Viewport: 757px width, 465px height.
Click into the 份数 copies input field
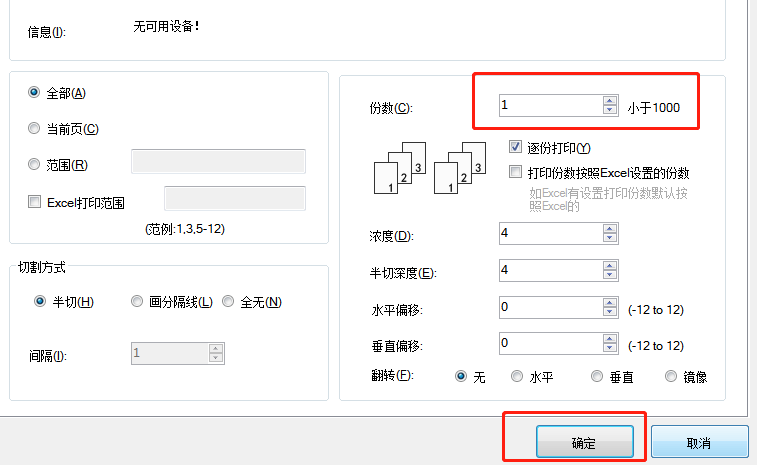click(x=550, y=105)
